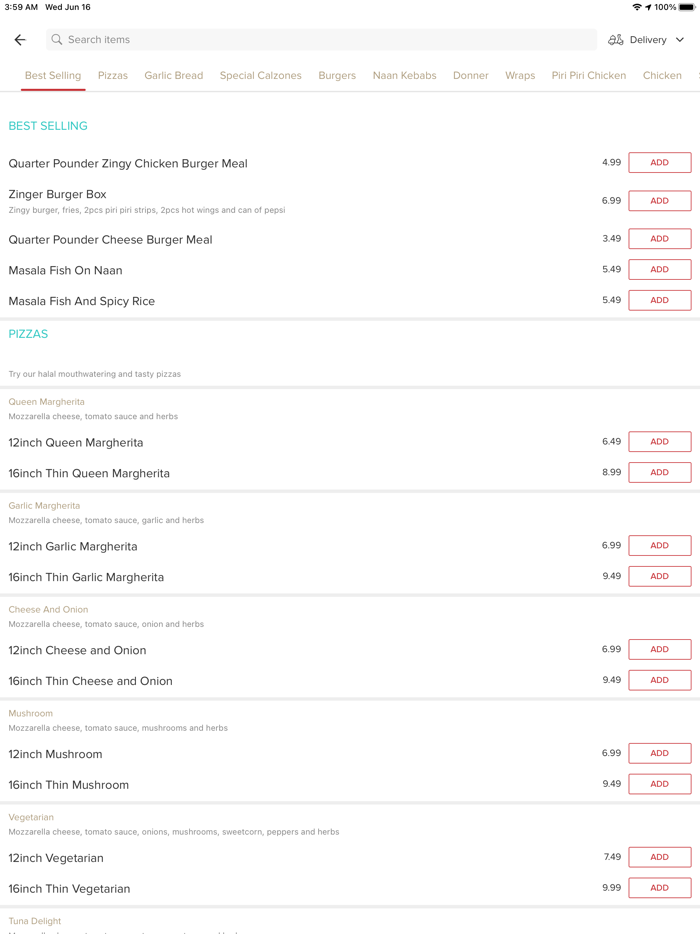Add Masala Fish On Naan
Viewport: 700px width, 934px height.
pyautogui.click(x=659, y=270)
